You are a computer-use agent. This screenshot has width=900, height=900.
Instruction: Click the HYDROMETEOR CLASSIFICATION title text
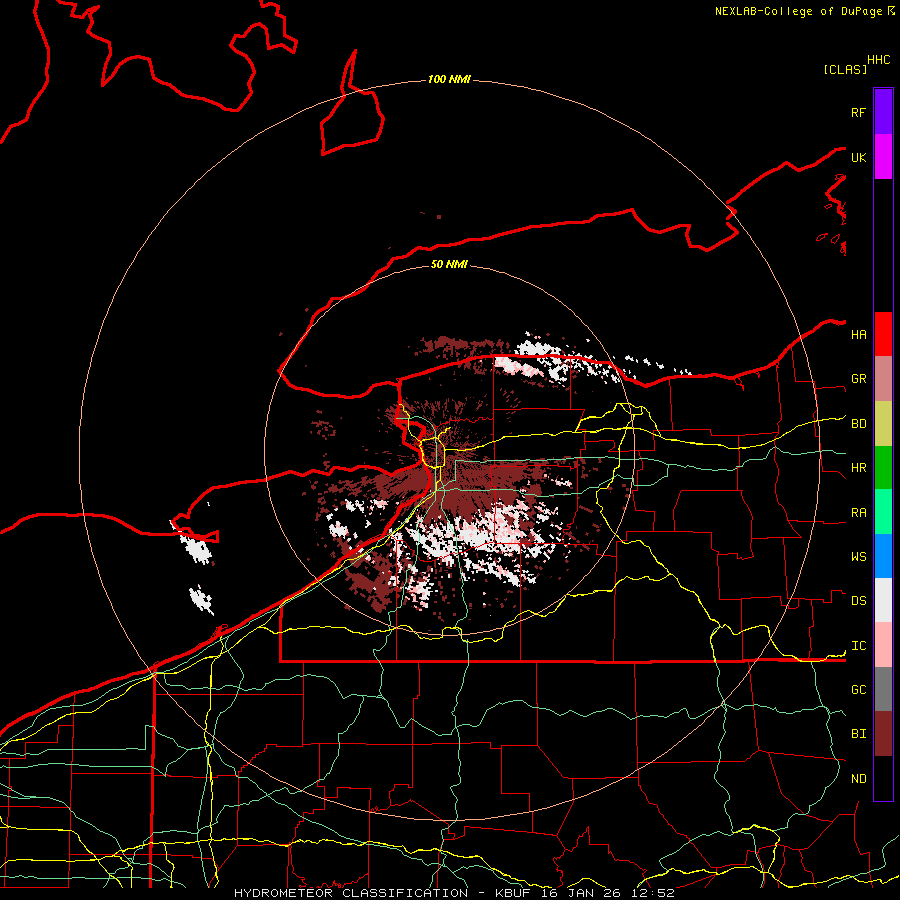click(x=351, y=893)
